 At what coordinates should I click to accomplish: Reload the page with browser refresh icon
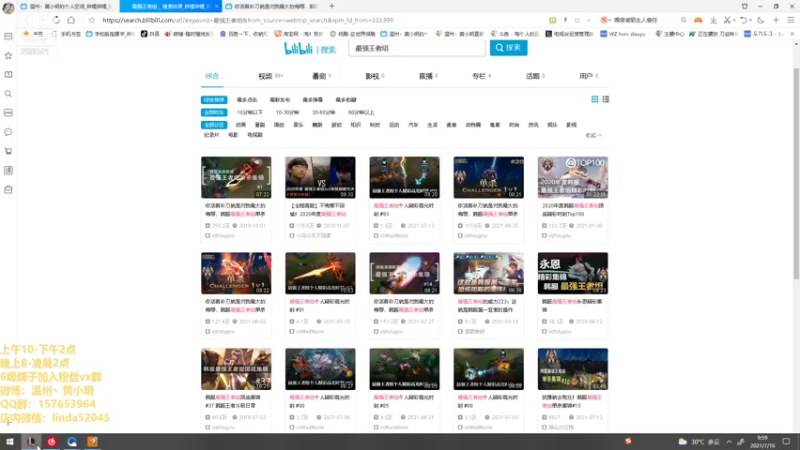[56, 20]
